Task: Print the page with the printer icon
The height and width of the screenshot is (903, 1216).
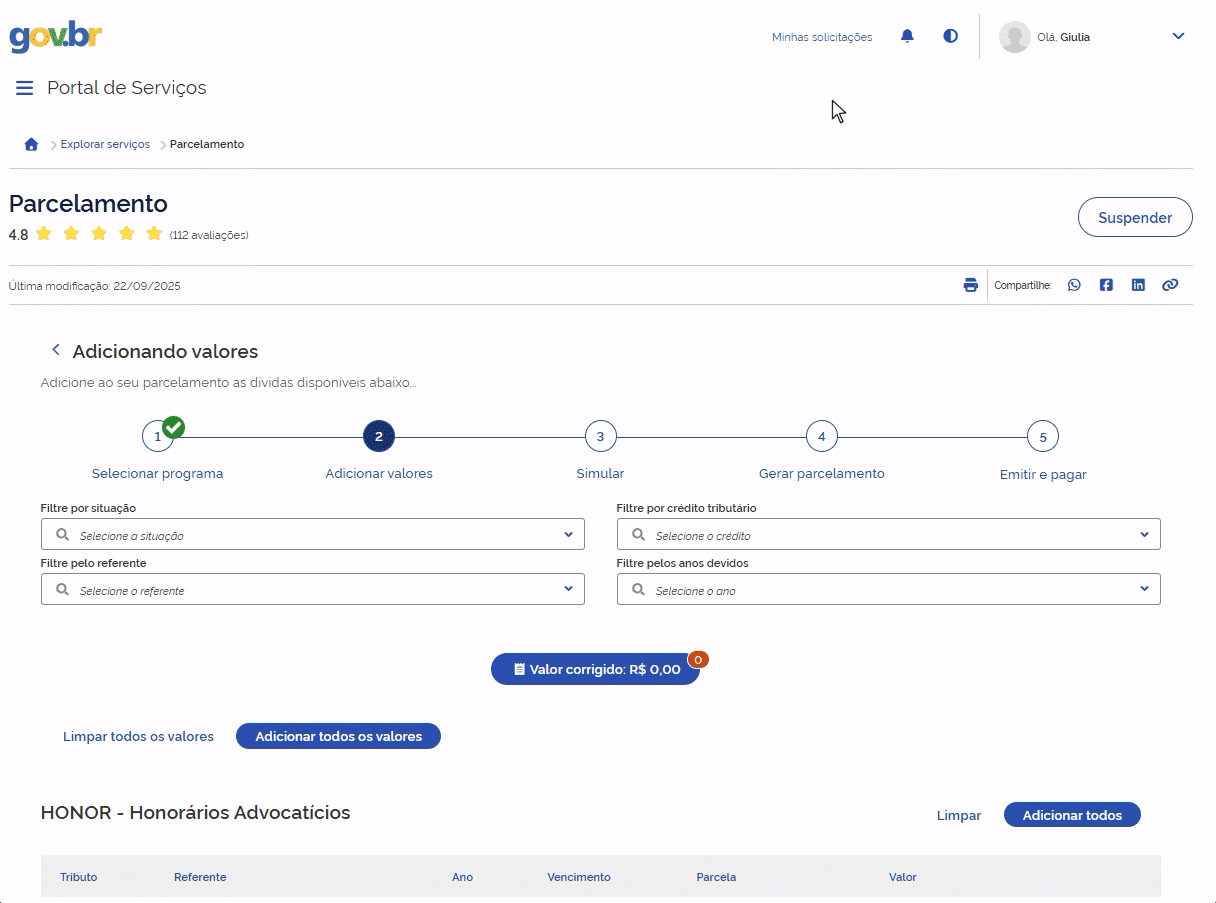Action: click(x=970, y=285)
